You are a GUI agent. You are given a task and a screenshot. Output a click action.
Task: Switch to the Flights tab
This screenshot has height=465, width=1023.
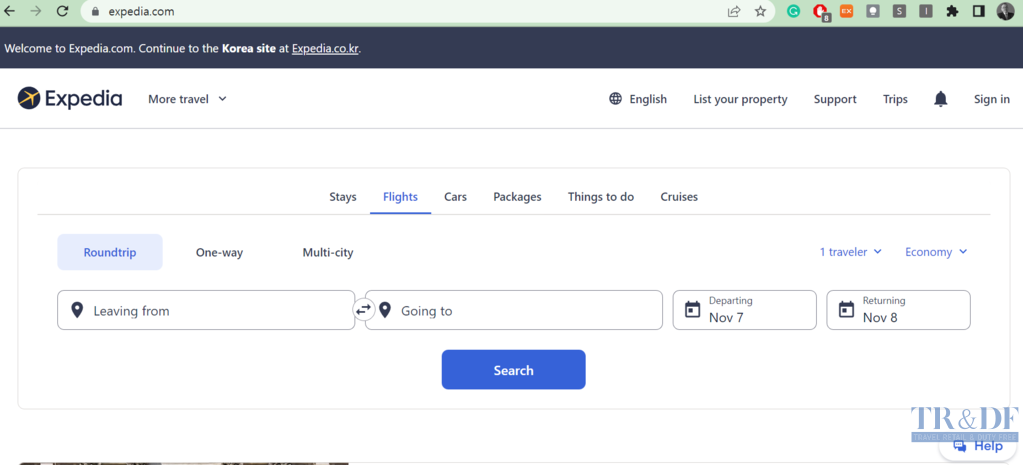tap(401, 197)
